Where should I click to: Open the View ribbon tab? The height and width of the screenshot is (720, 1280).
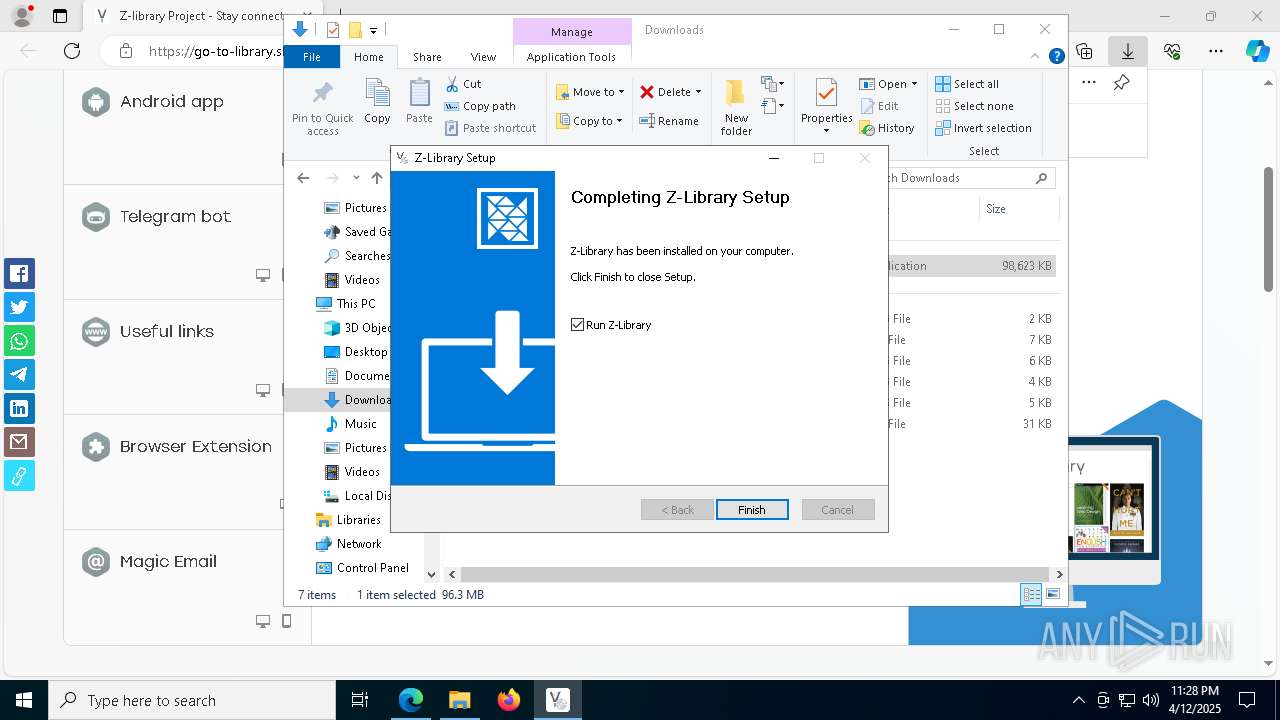click(x=483, y=57)
